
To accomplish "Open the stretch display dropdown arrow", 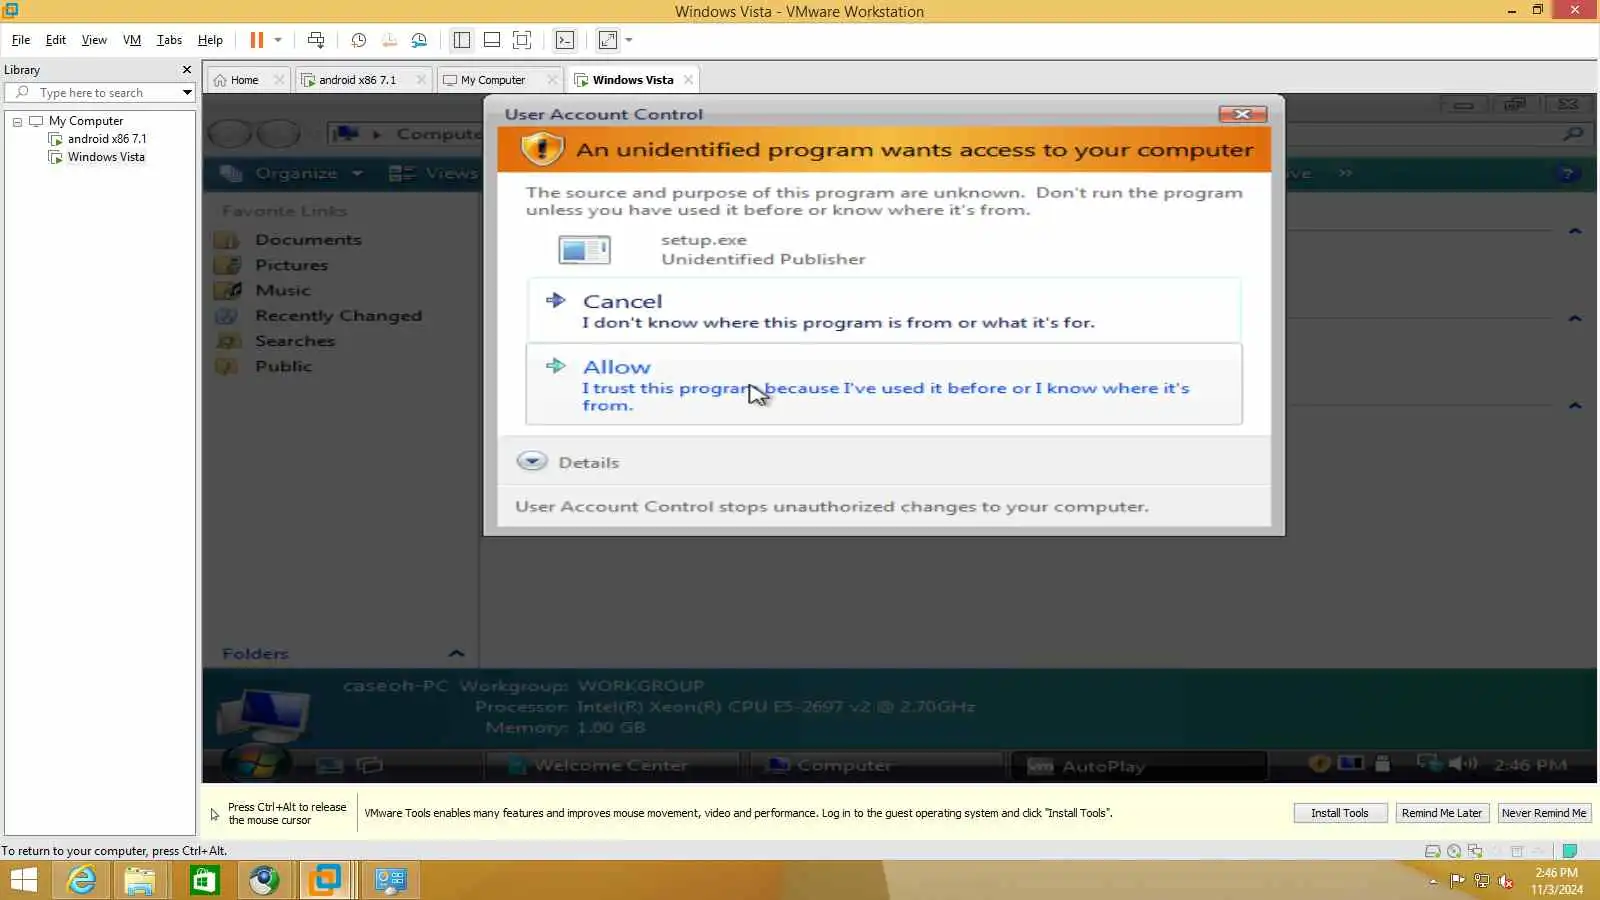I will [629, 40].
